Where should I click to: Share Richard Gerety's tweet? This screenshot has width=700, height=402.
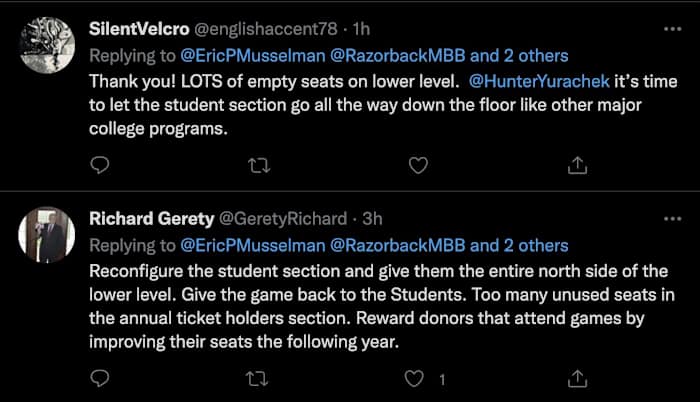pos(577,379)
